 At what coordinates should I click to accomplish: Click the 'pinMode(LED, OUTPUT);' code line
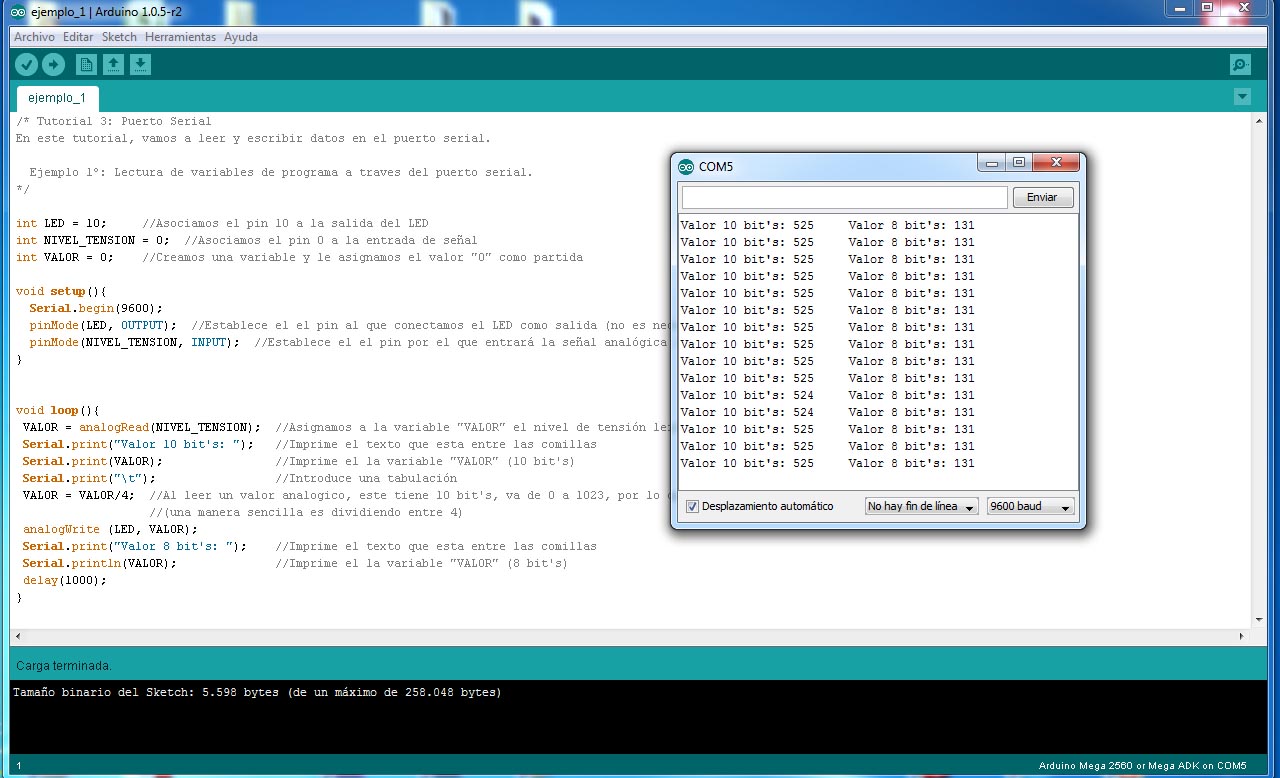tap(103, 325)
